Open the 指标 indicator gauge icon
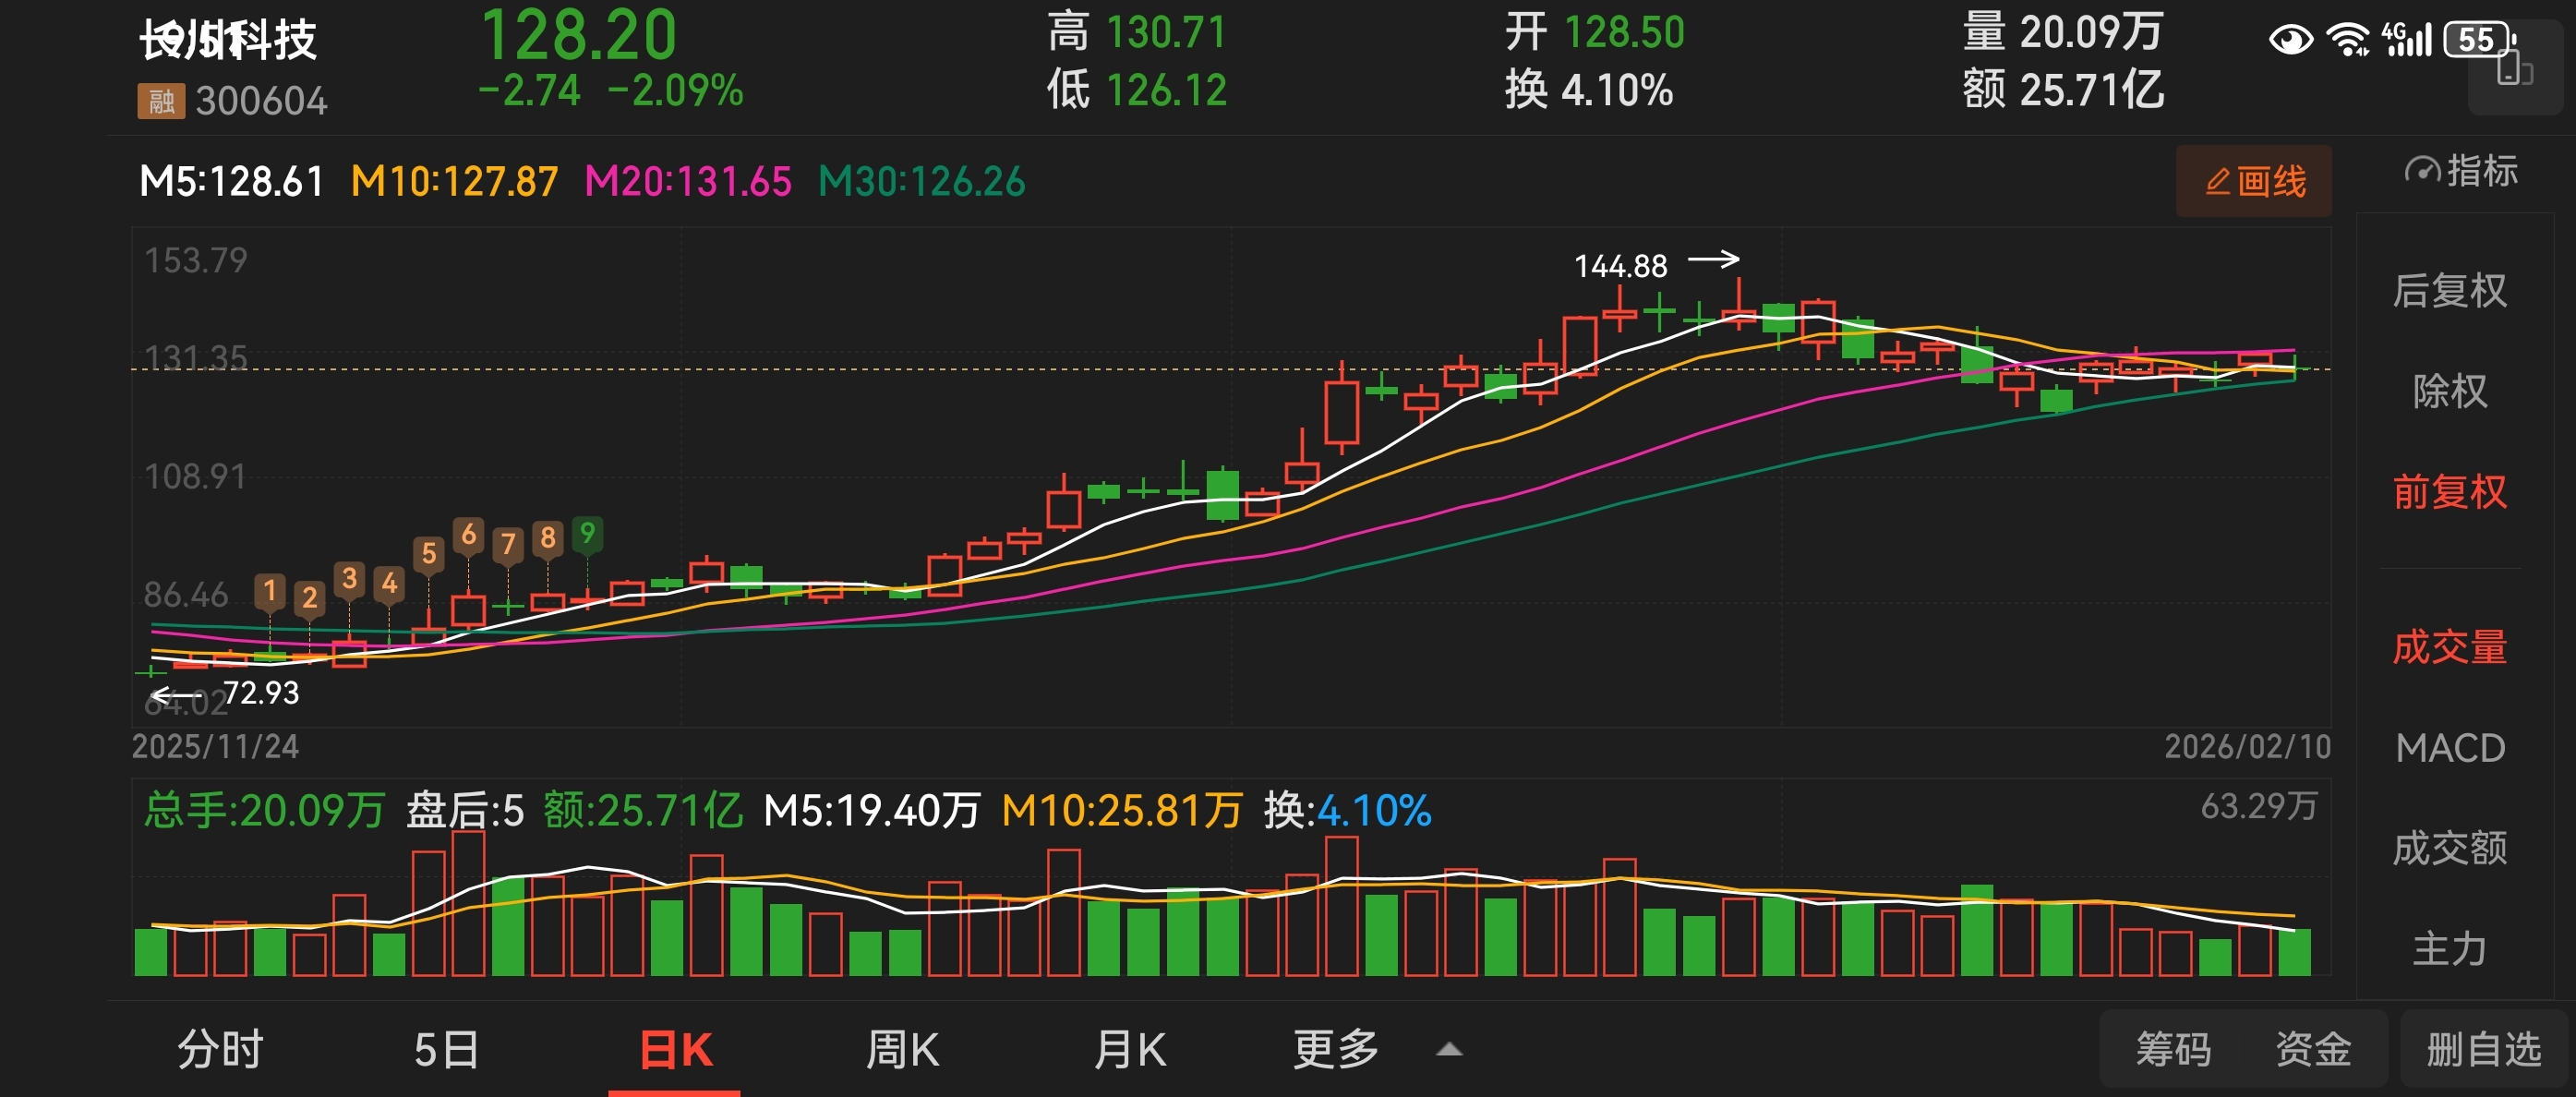This screenshot has height=1097, width=2576. [2422, 171]
